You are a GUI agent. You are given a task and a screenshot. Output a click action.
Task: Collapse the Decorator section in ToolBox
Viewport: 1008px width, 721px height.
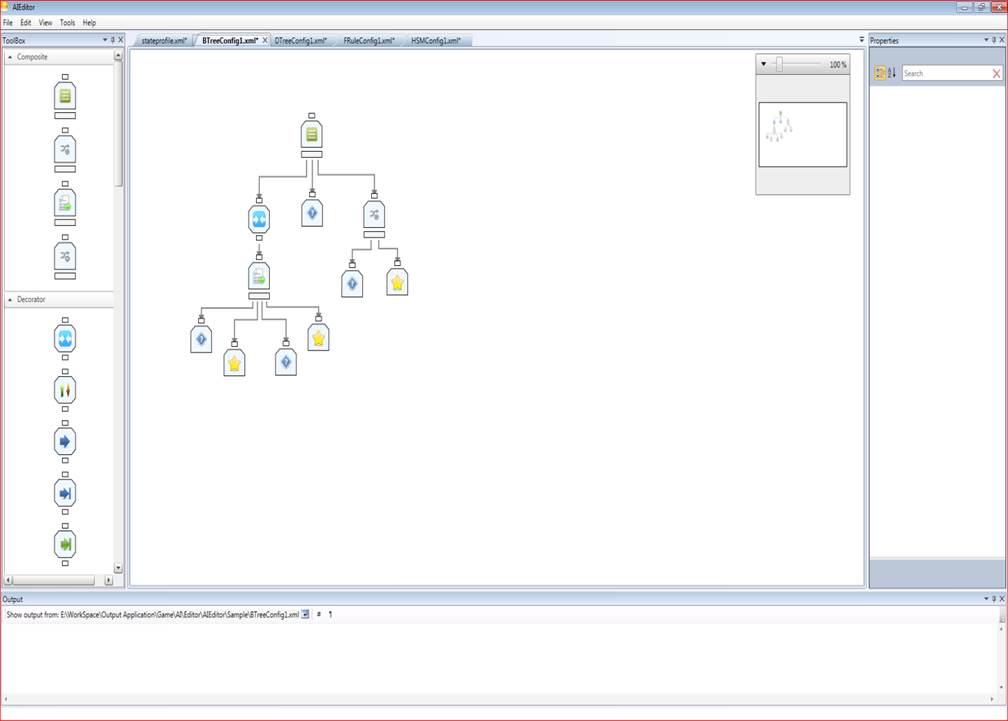tap(10, 299)
